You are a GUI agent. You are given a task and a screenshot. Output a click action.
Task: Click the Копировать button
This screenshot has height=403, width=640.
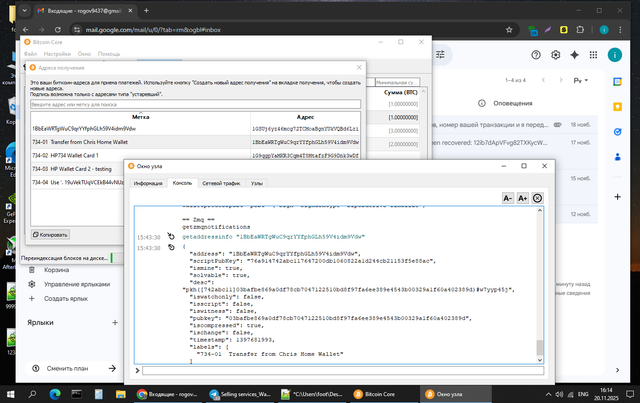pyautogui.click(x=50, y=235)
